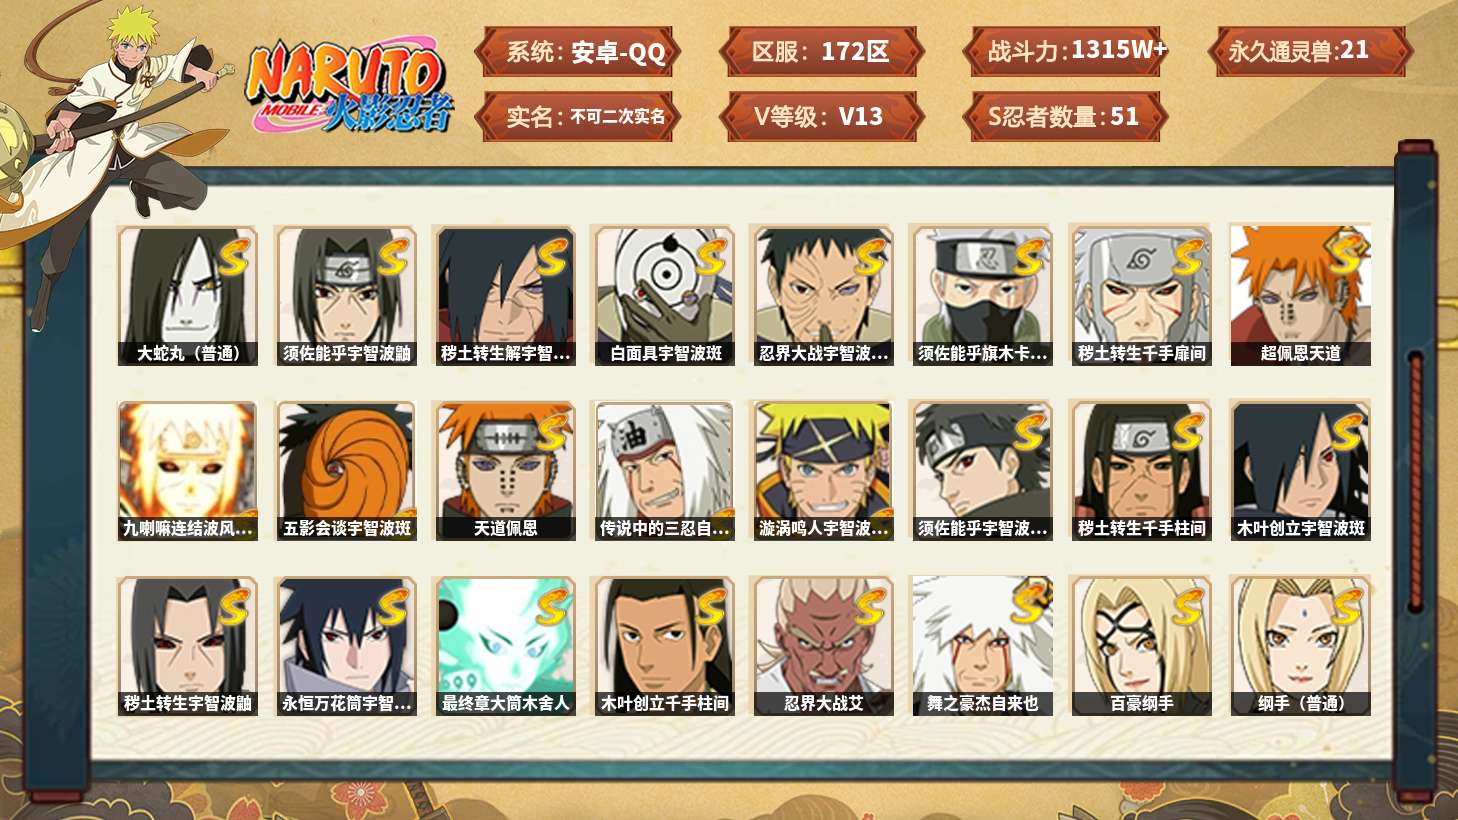Screen dimensions: 1458x820
Task: Click the V等级: V13 badge
Action: point(822,116)
